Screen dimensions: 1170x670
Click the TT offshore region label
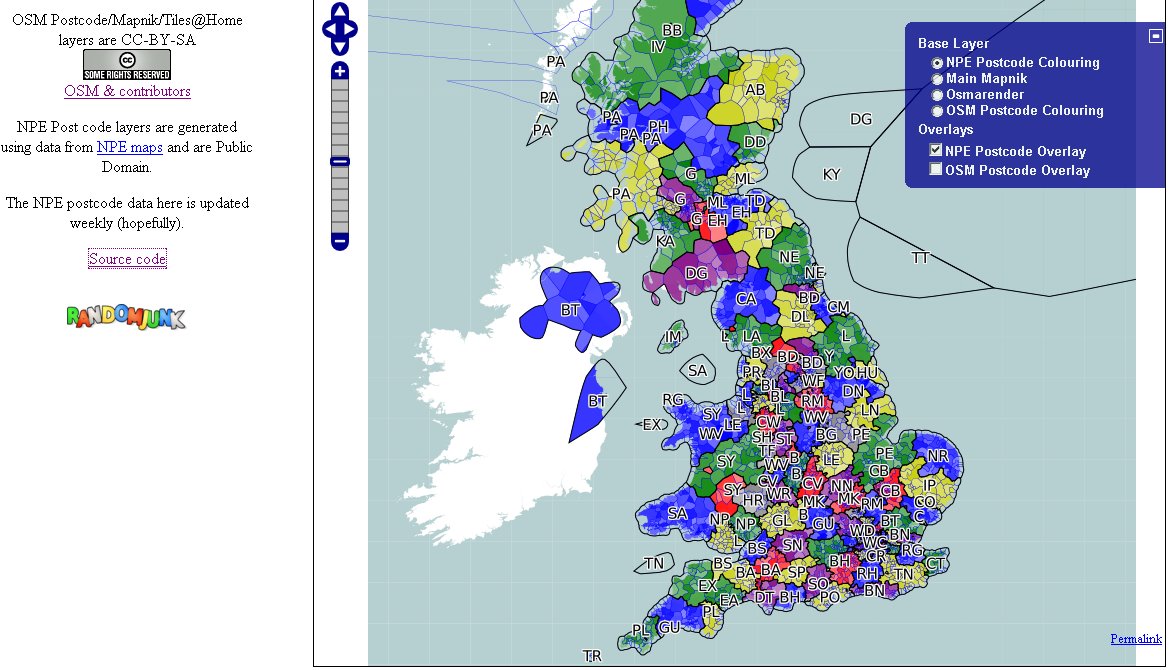(920, 257)
